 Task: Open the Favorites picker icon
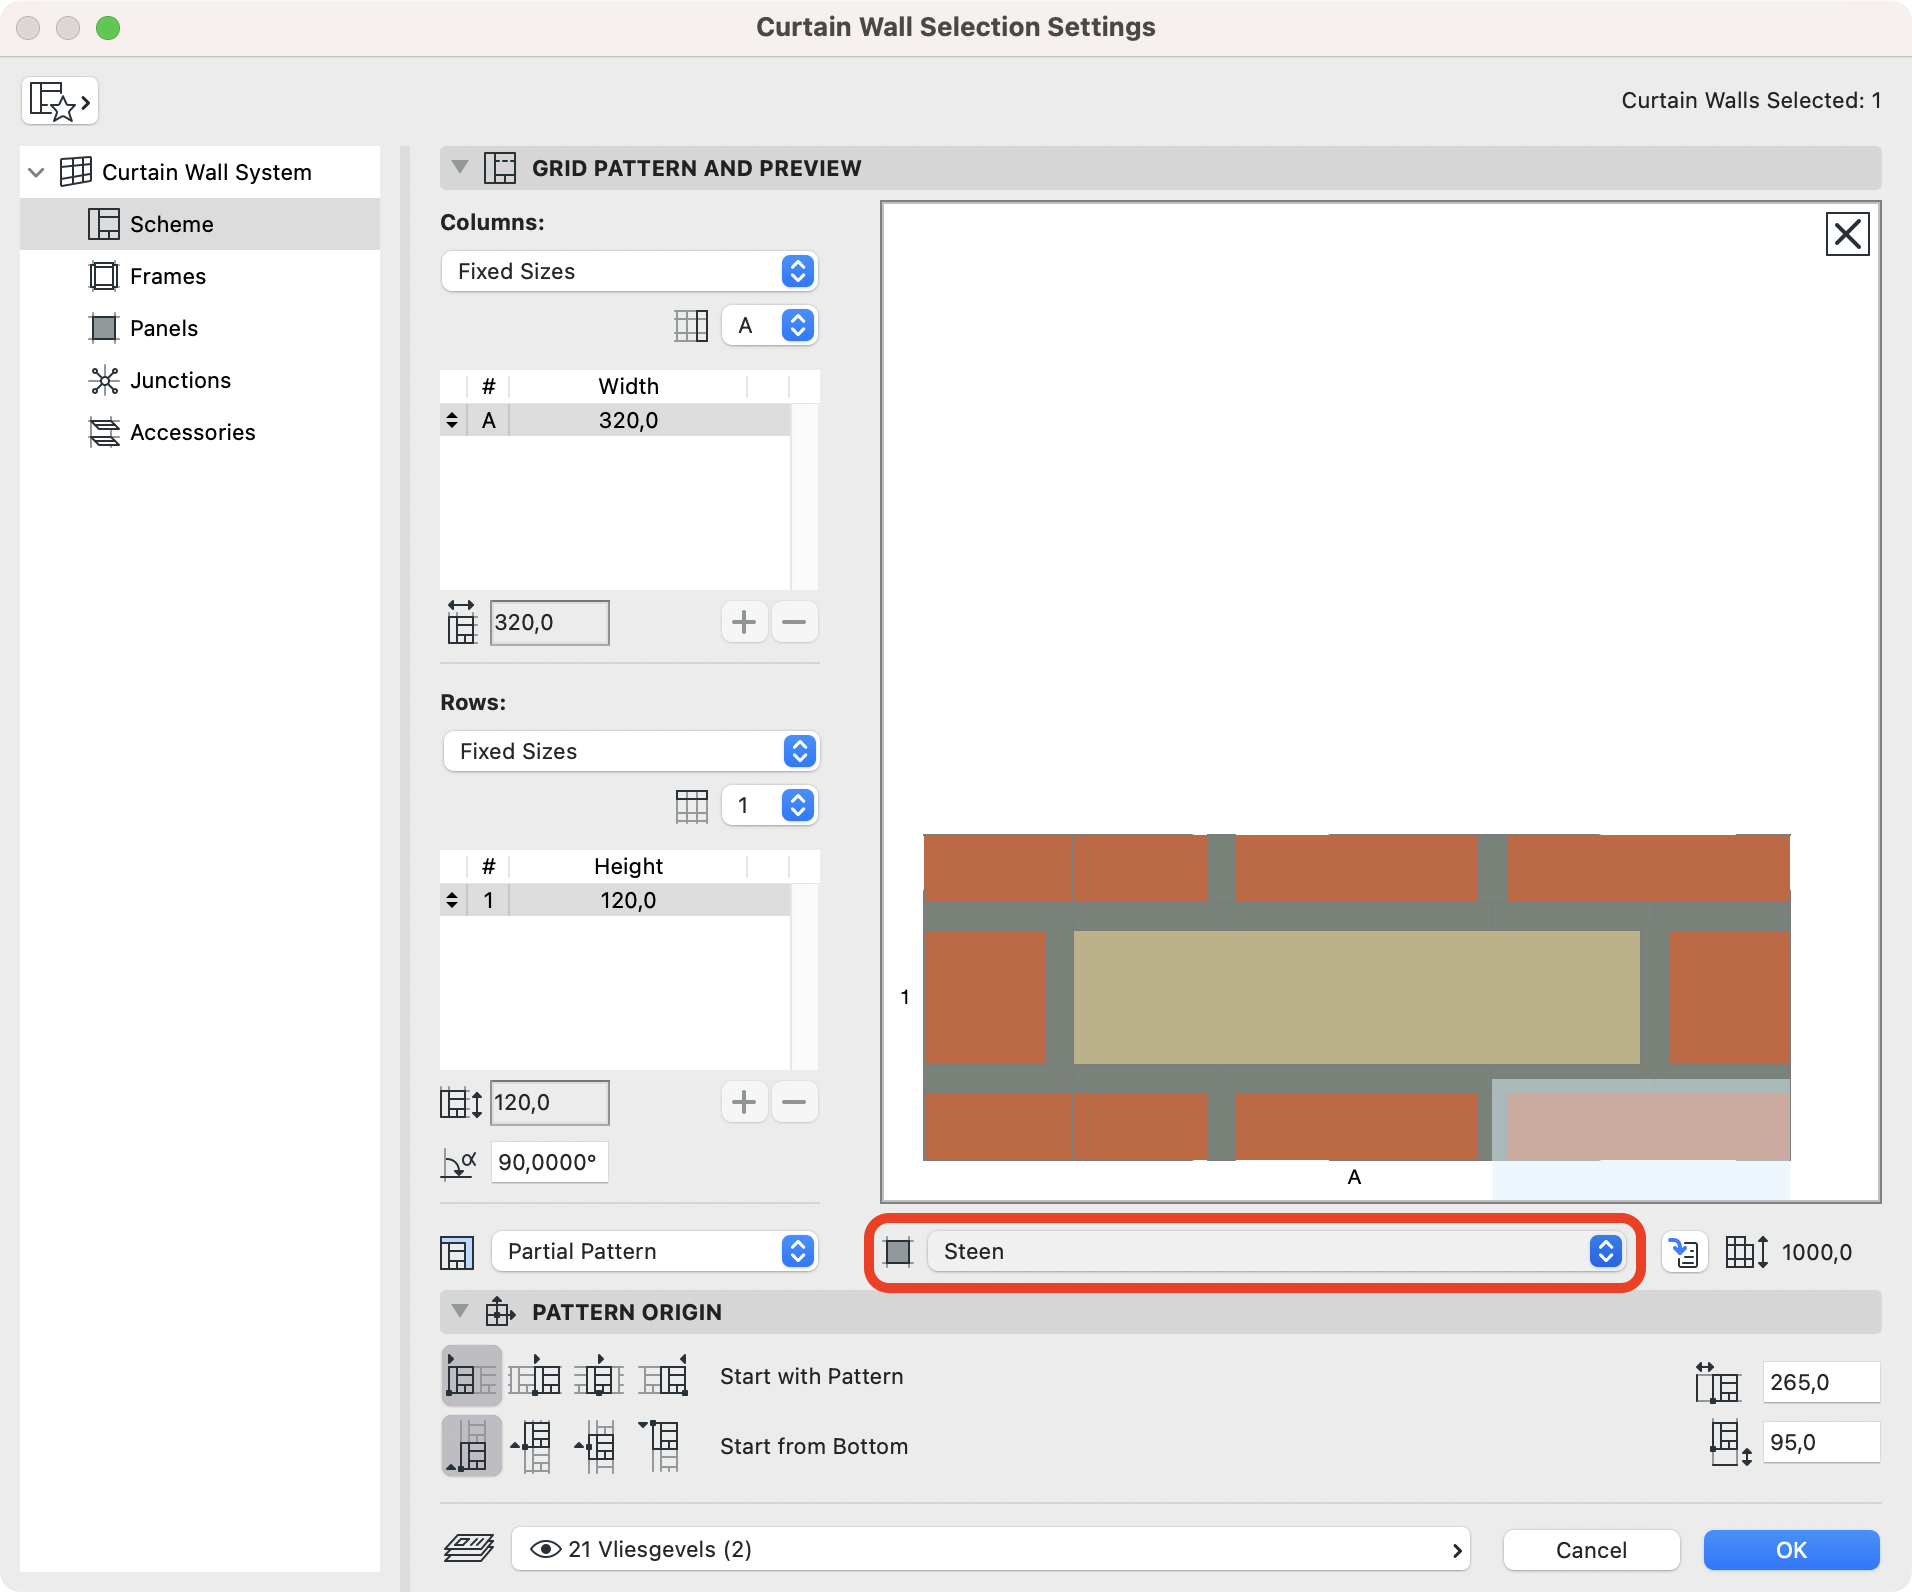click(60, 101)
